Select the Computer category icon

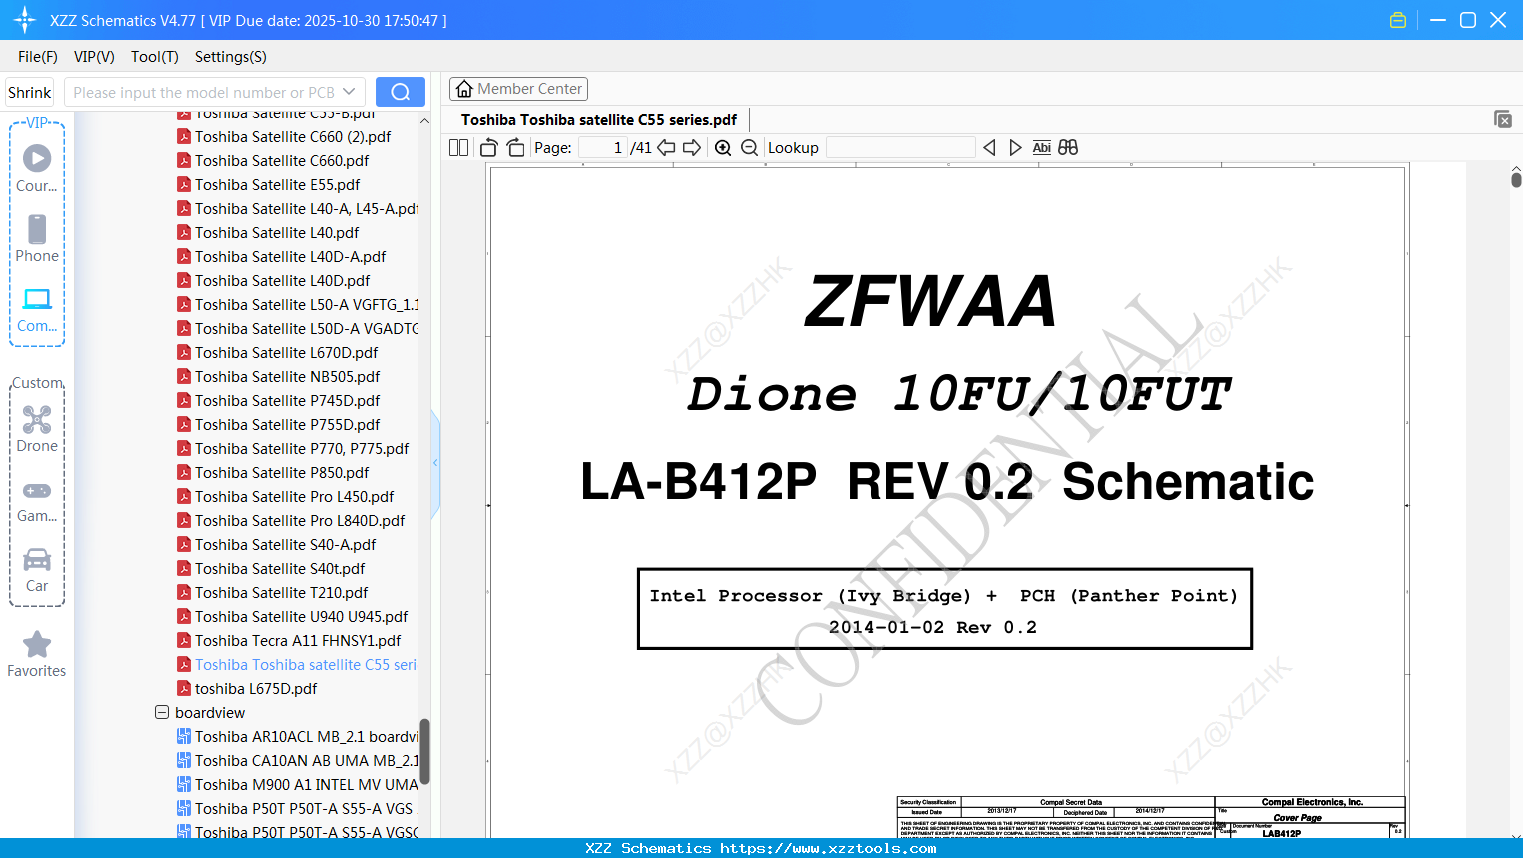click(37, 309)
